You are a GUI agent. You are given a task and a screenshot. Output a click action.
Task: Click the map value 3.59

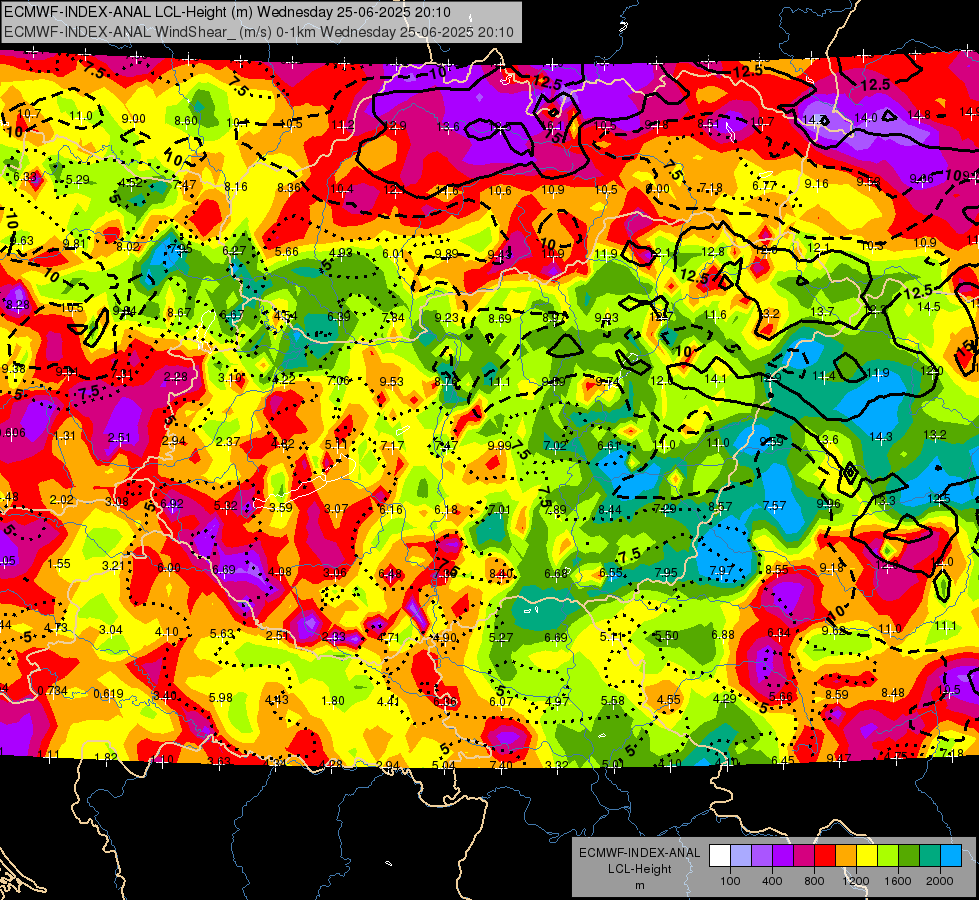(281, 508)
